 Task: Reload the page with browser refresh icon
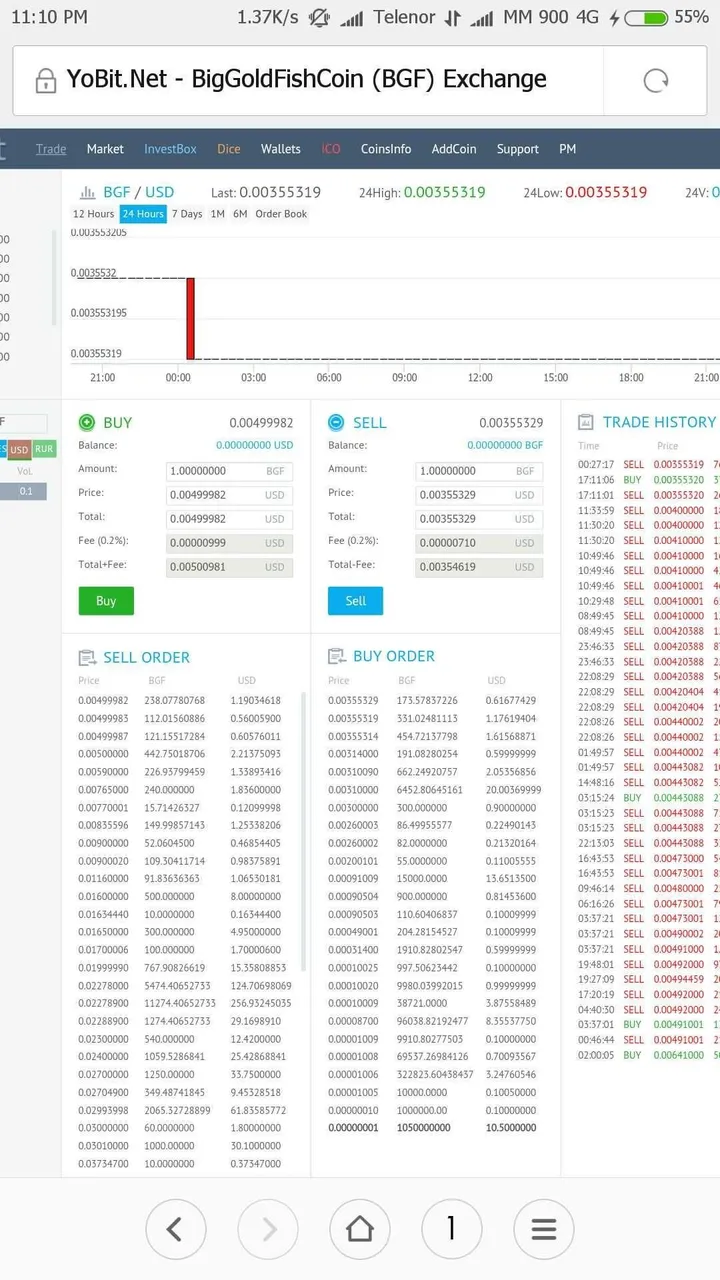click(x=656, y=80)
